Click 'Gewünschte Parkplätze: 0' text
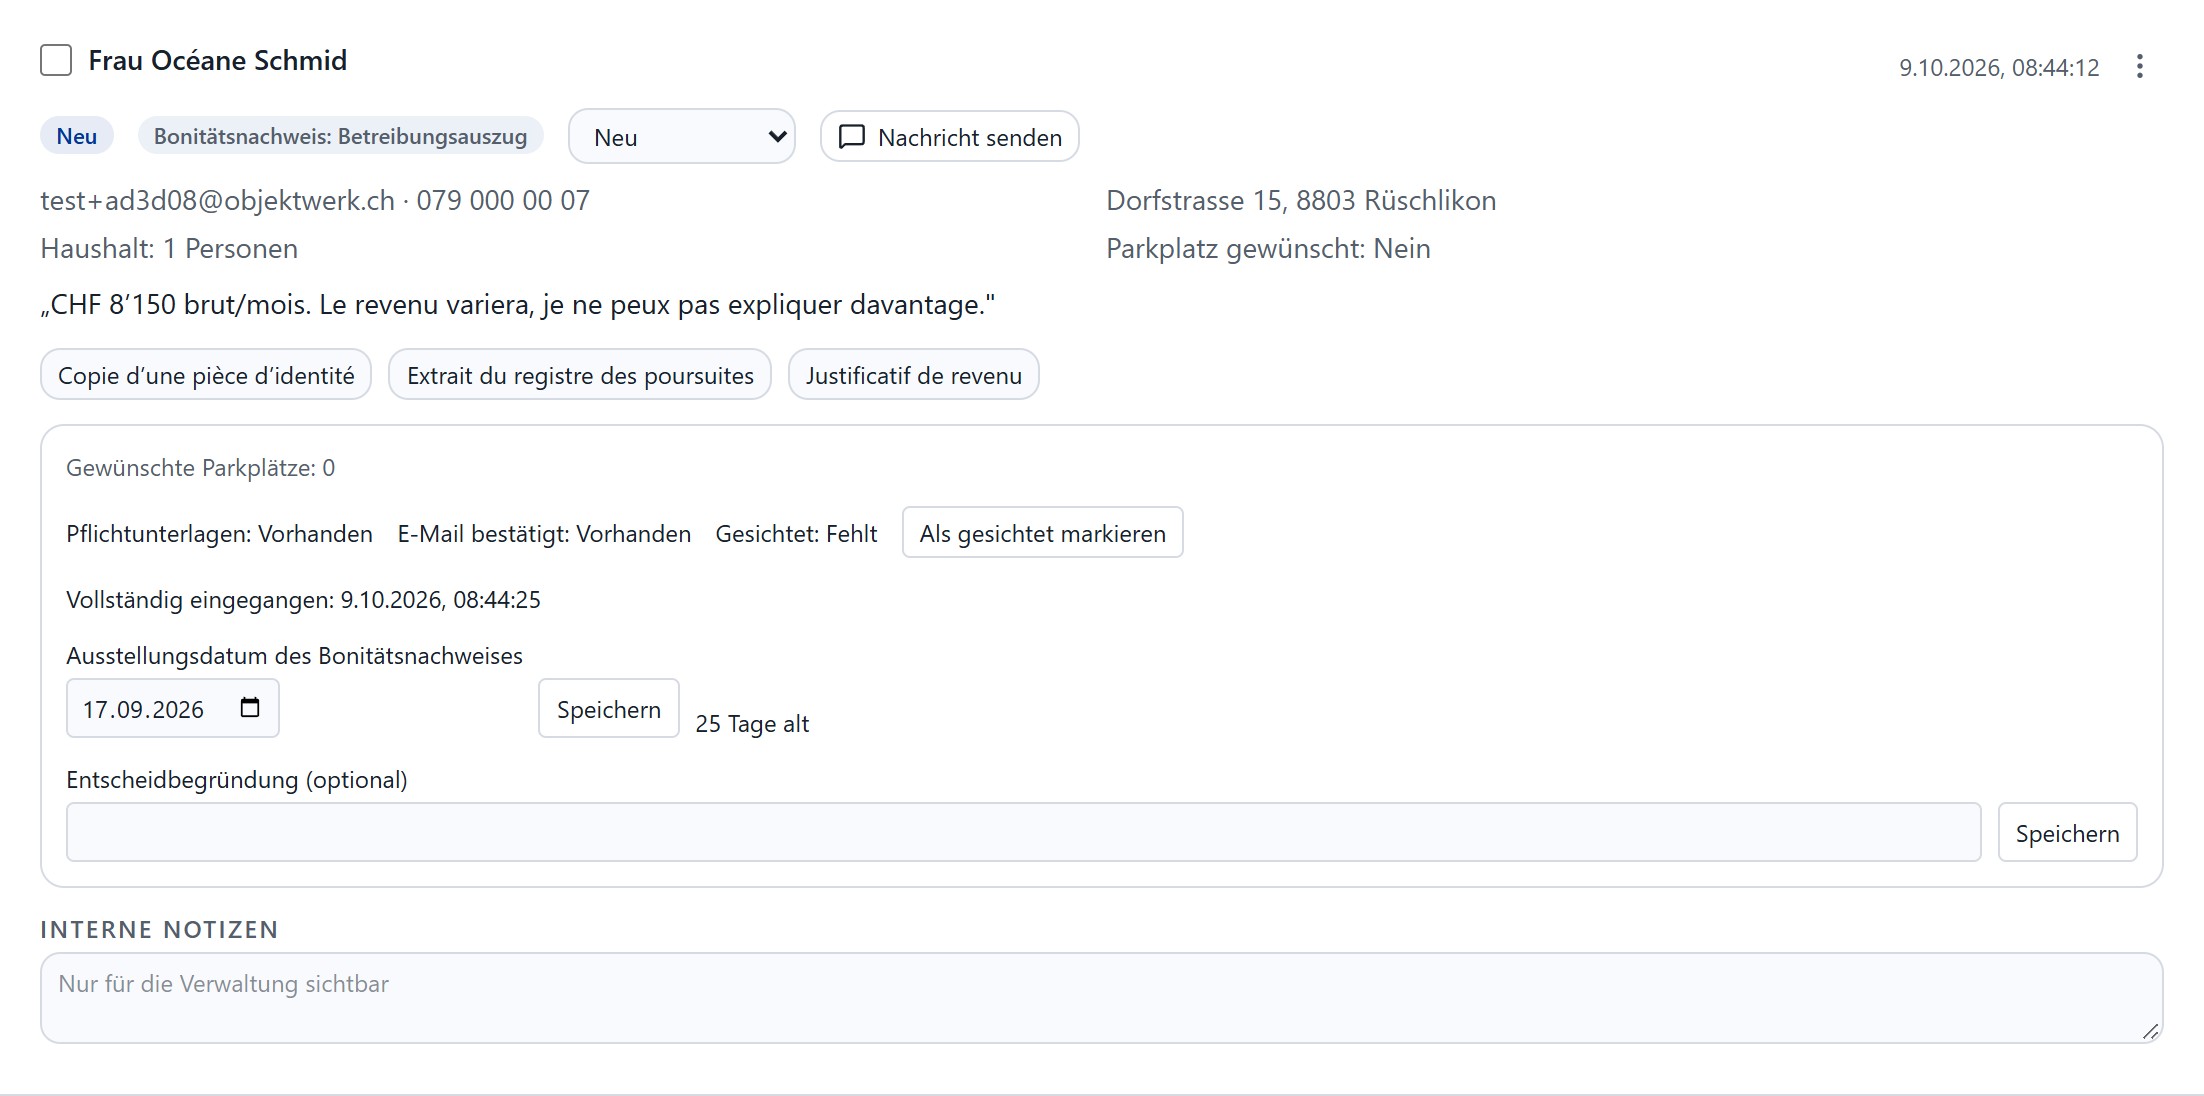The image size is (2204, 1096). [x=200, y=467]
